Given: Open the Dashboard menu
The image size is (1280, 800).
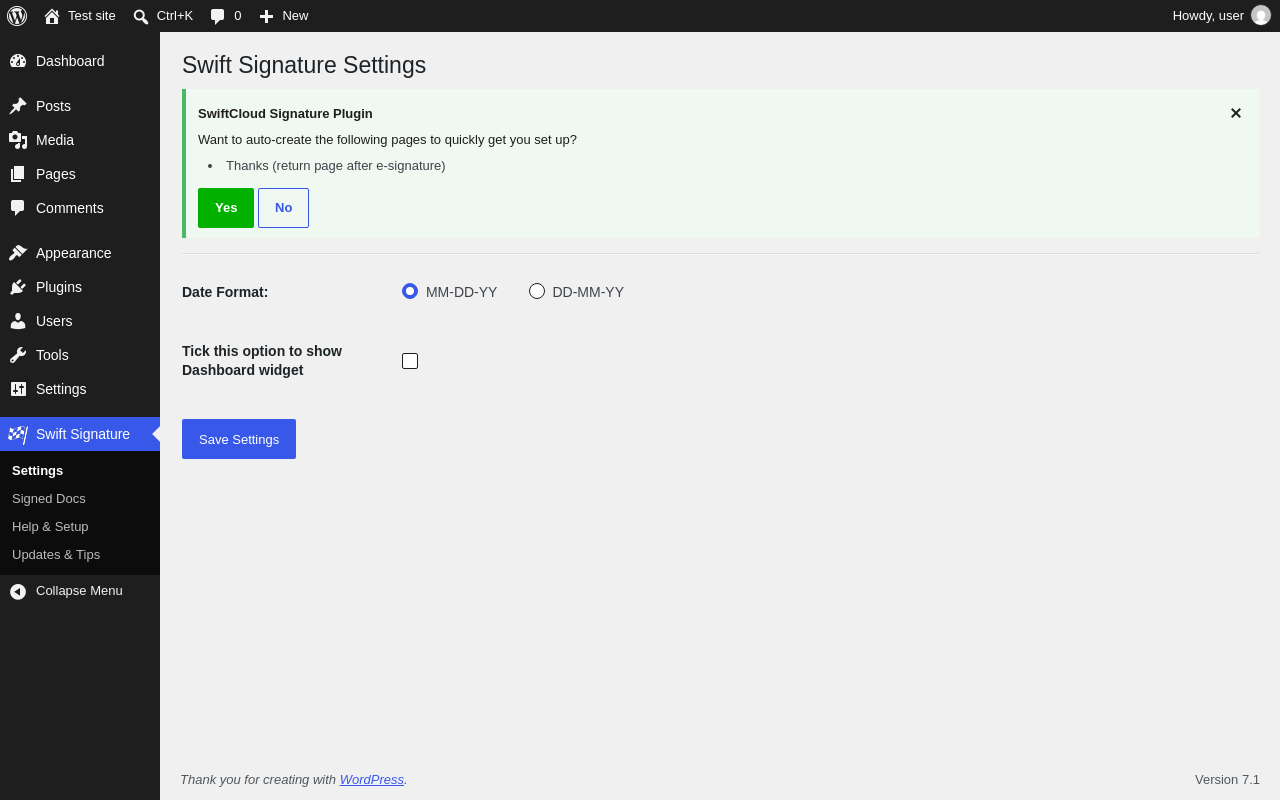Looking at the screenshot, I should [x=80, y=61].
